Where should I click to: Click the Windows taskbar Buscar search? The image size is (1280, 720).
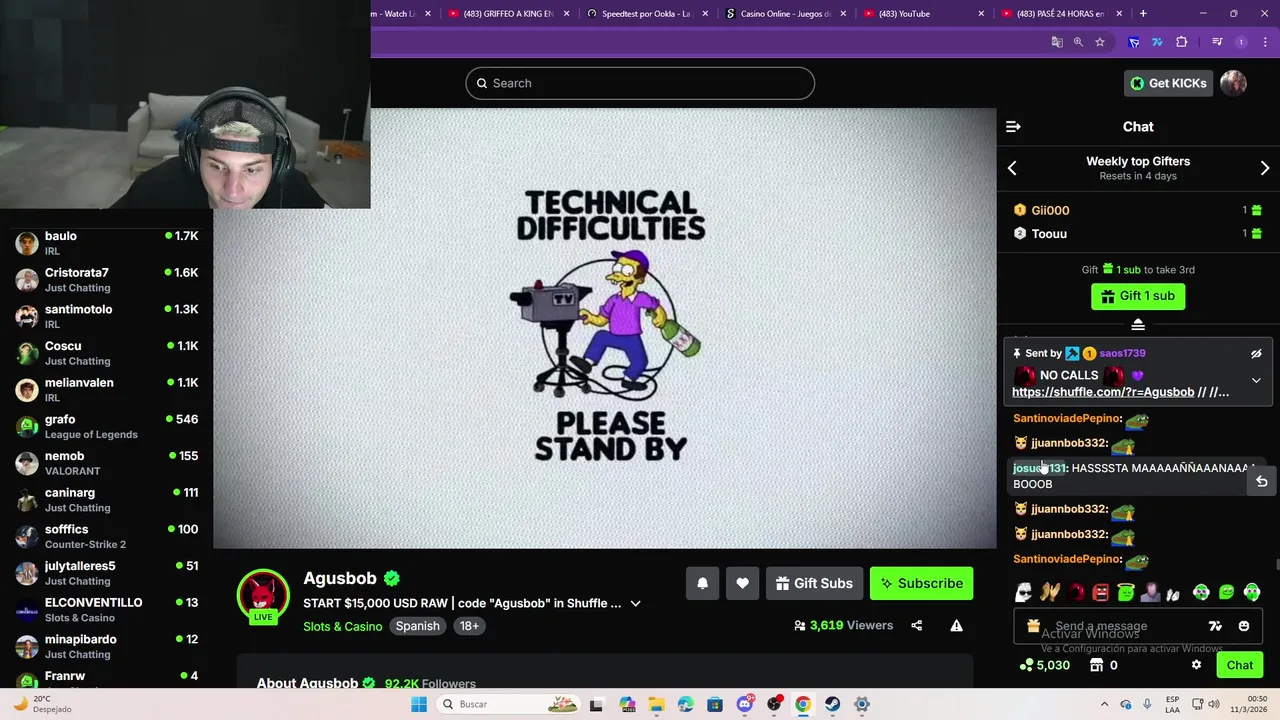[510, 704]
